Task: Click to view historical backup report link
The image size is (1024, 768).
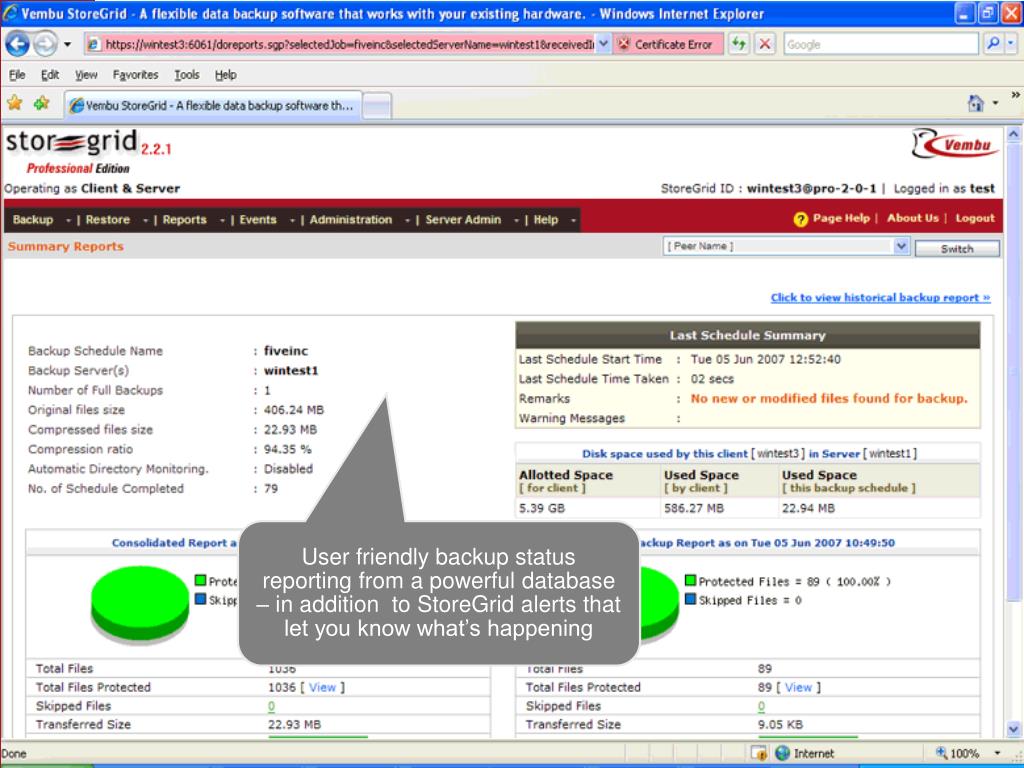Action: coord(880,298)
